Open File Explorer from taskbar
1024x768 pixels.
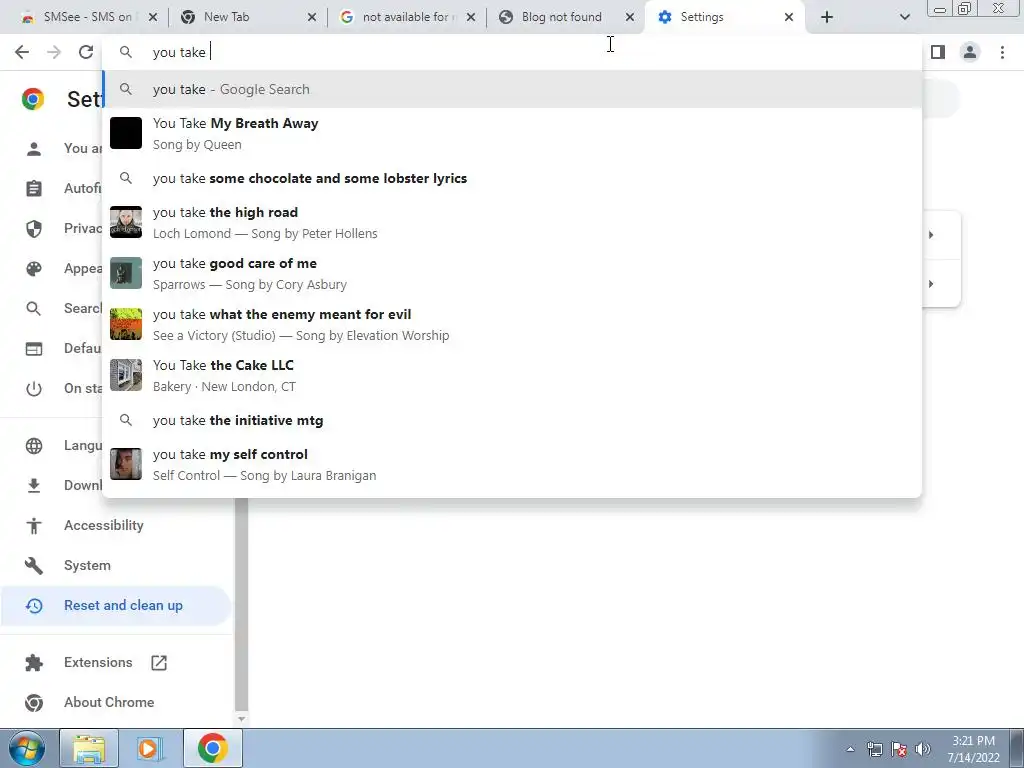(x=89, y=748)
